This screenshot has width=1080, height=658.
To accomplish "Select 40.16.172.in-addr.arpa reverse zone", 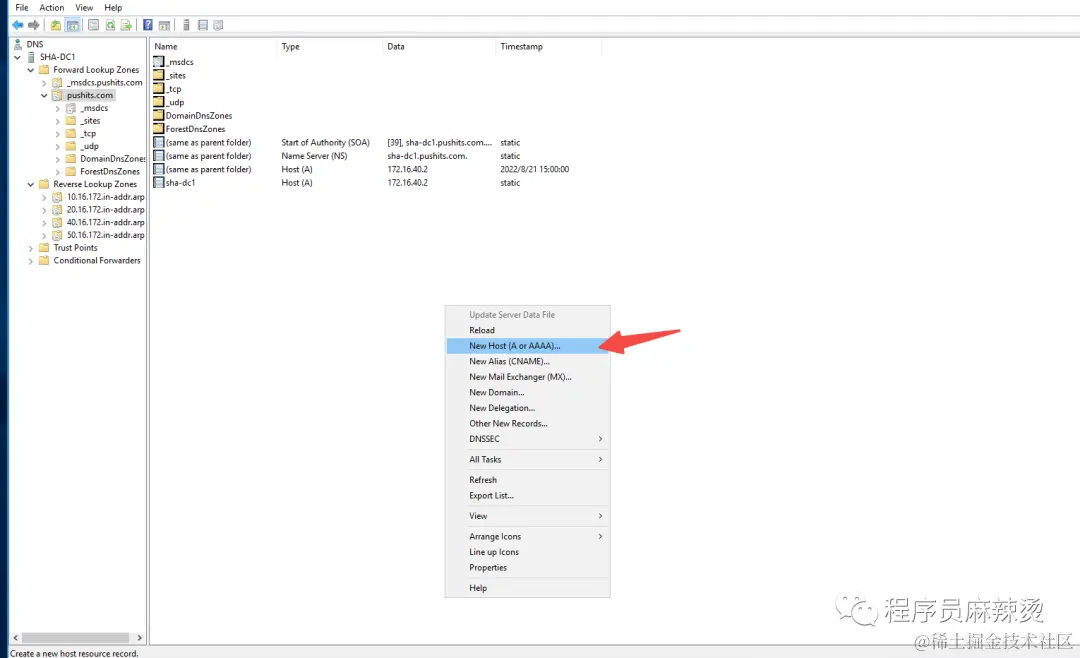I will tap(105, 223).
